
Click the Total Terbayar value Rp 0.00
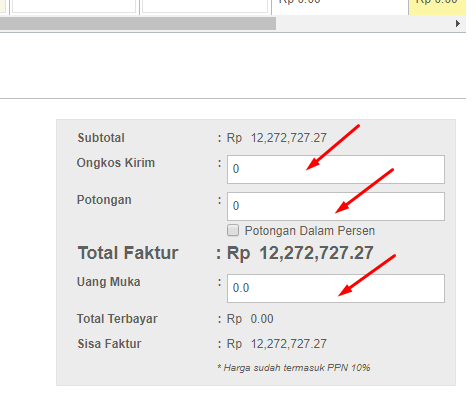click(250, 319)
